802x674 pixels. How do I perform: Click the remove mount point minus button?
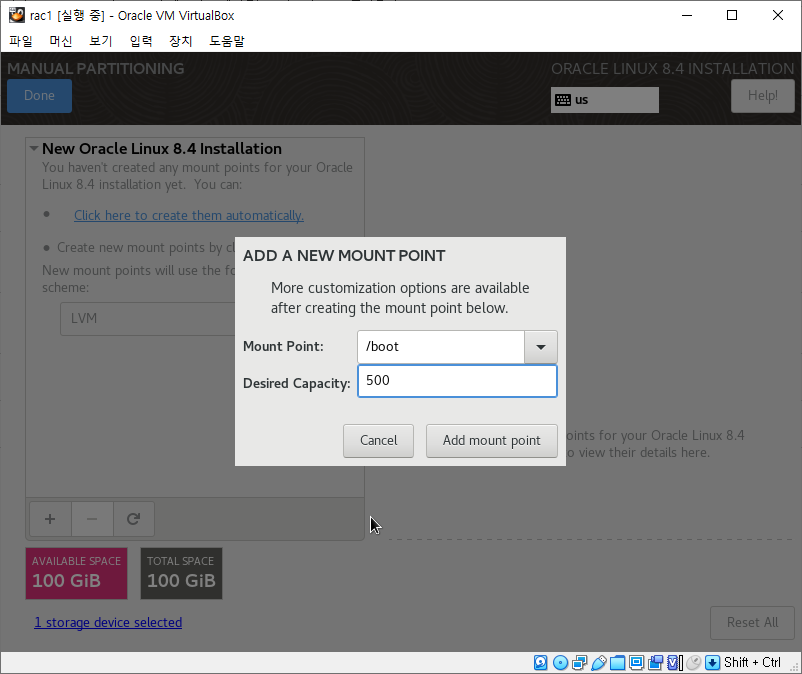(92, 519)
